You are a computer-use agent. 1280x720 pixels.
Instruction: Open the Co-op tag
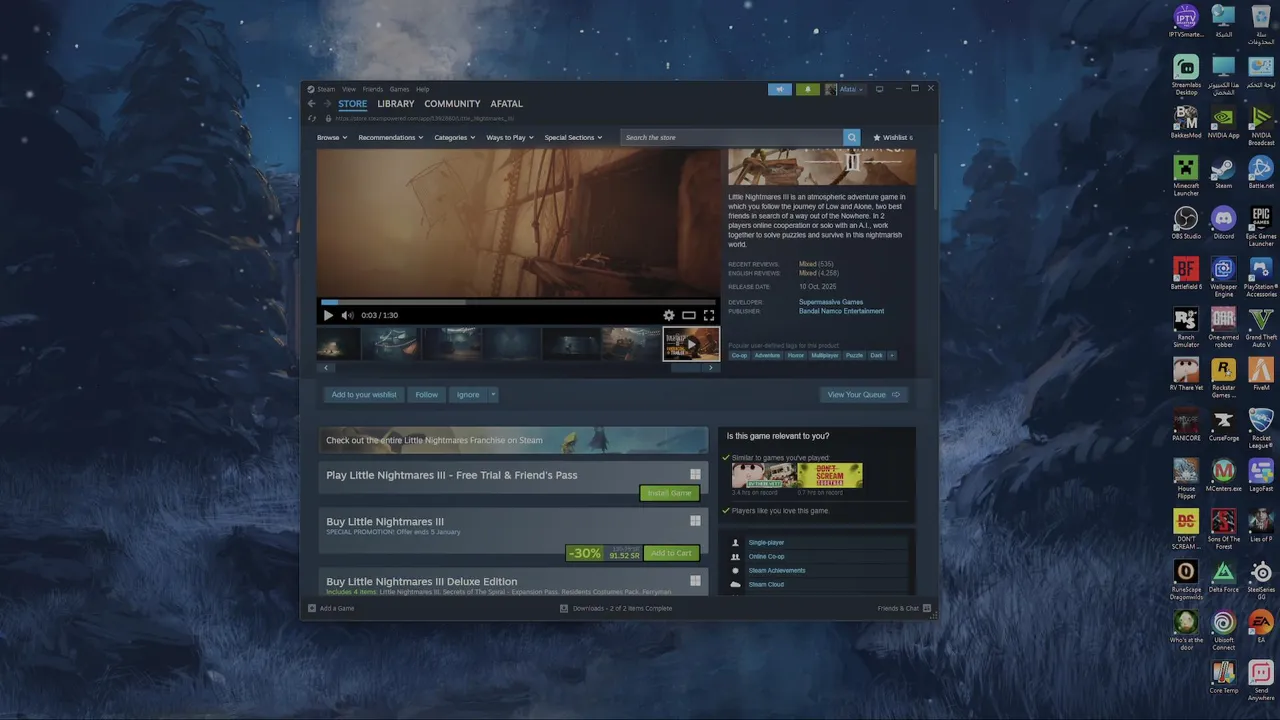point(739,355)
